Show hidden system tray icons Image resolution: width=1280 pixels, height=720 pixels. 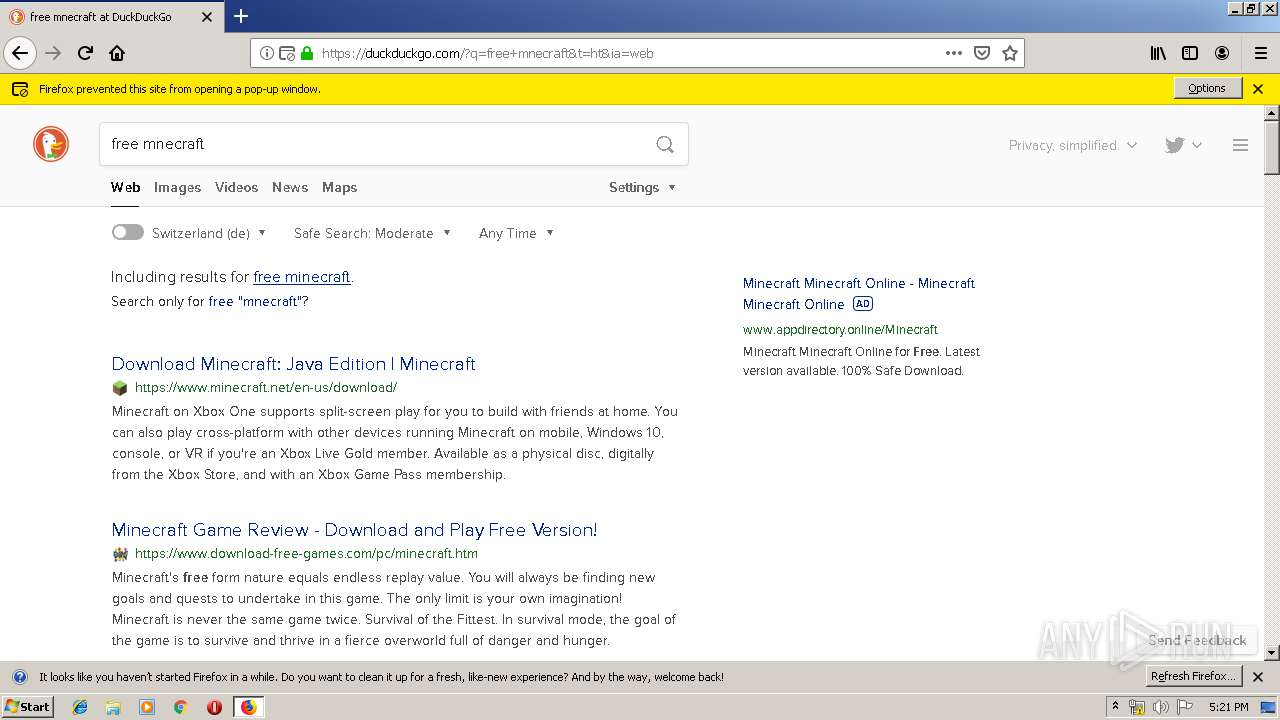tap(1115, 707)
